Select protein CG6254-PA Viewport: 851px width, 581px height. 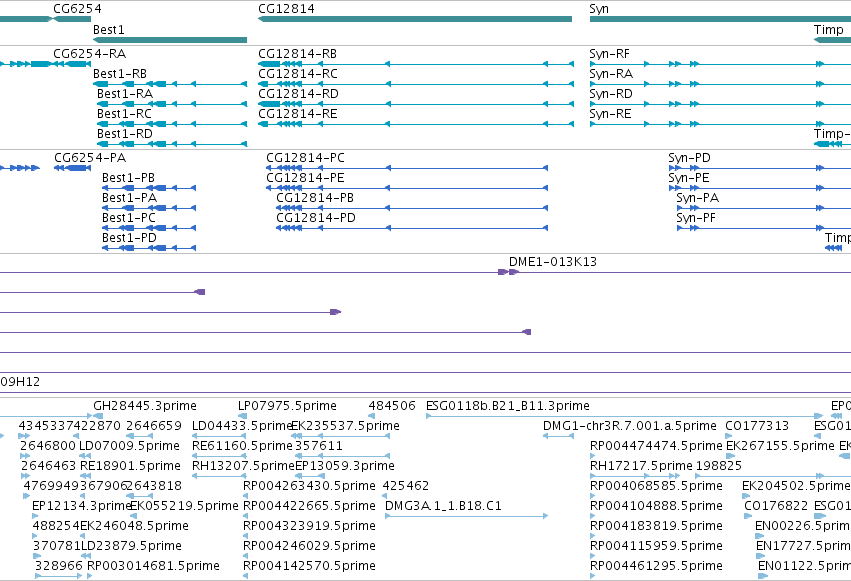[73, 168]
